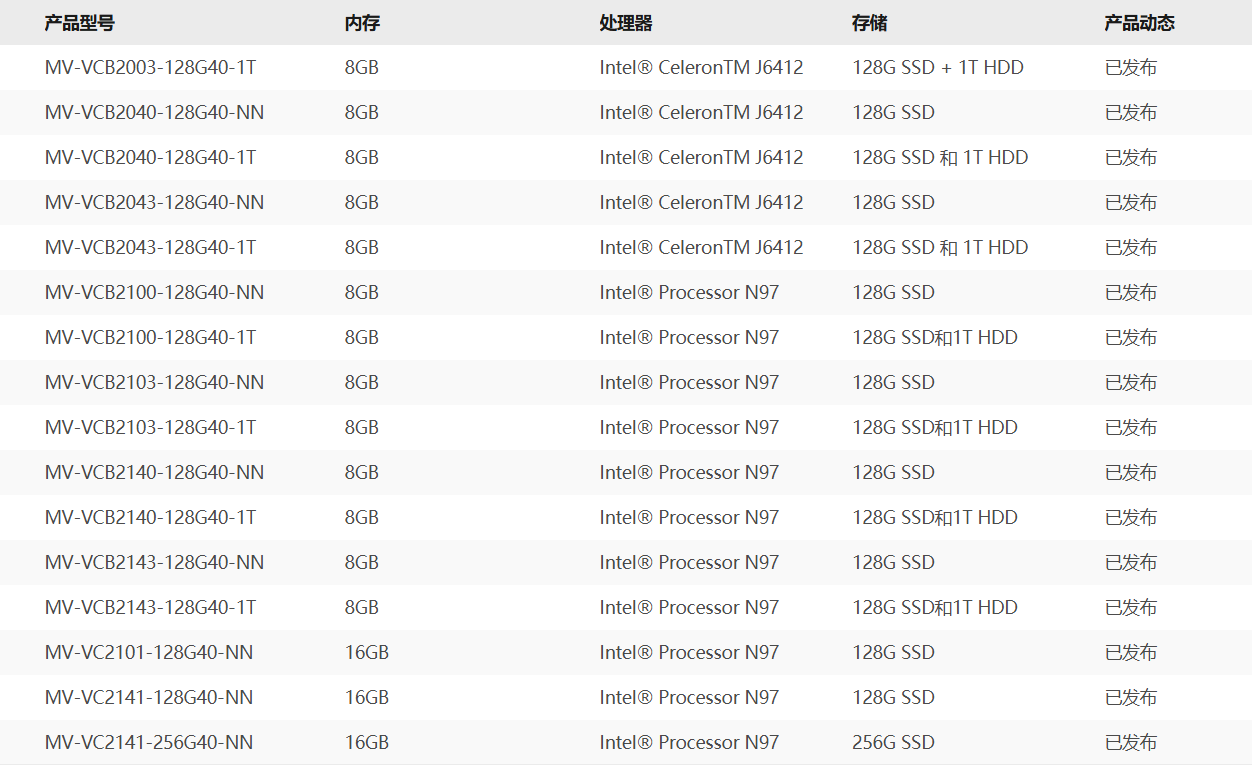Click the 256G SSD storage cell
This screenshot has height=767, width=1252.
tap(894, 743)
